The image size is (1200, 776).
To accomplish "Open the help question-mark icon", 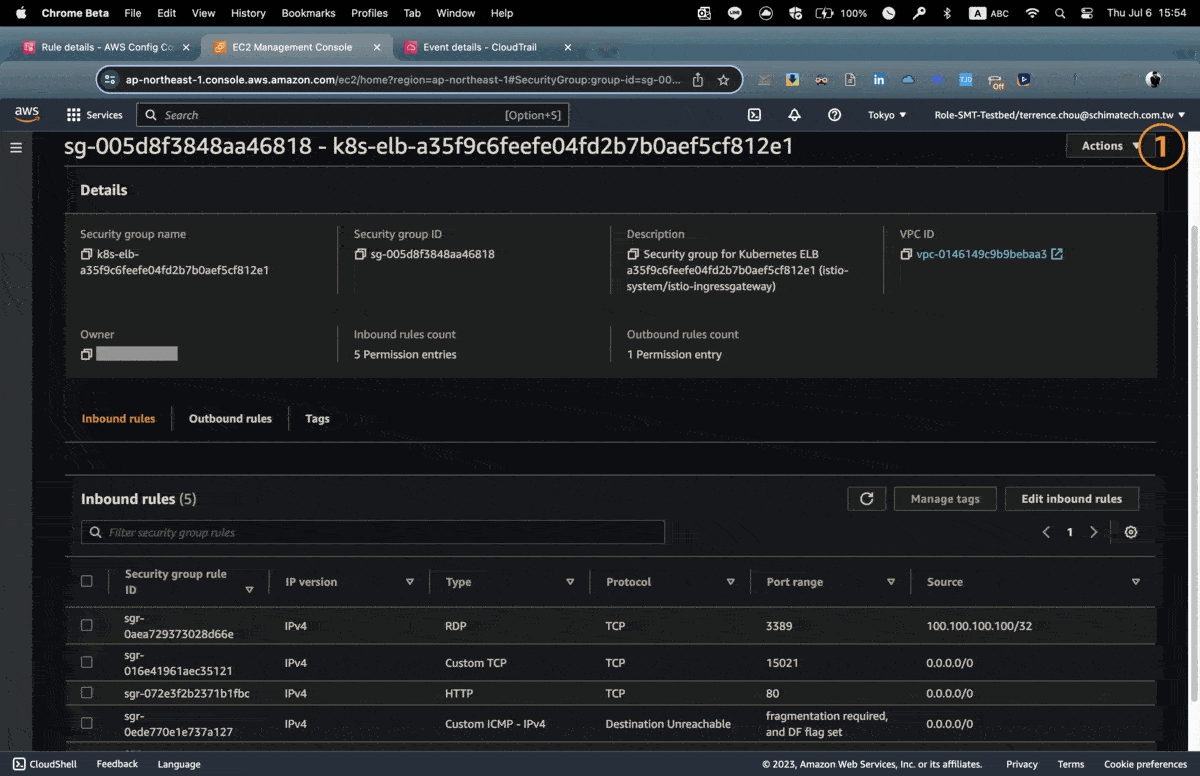I will (834, 115).
